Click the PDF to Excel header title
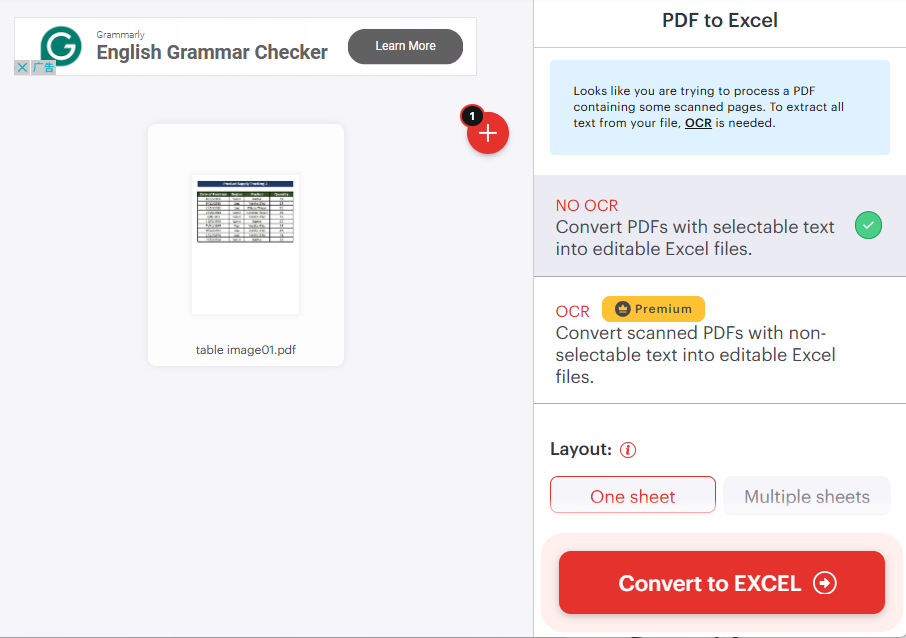 [719, 20]
